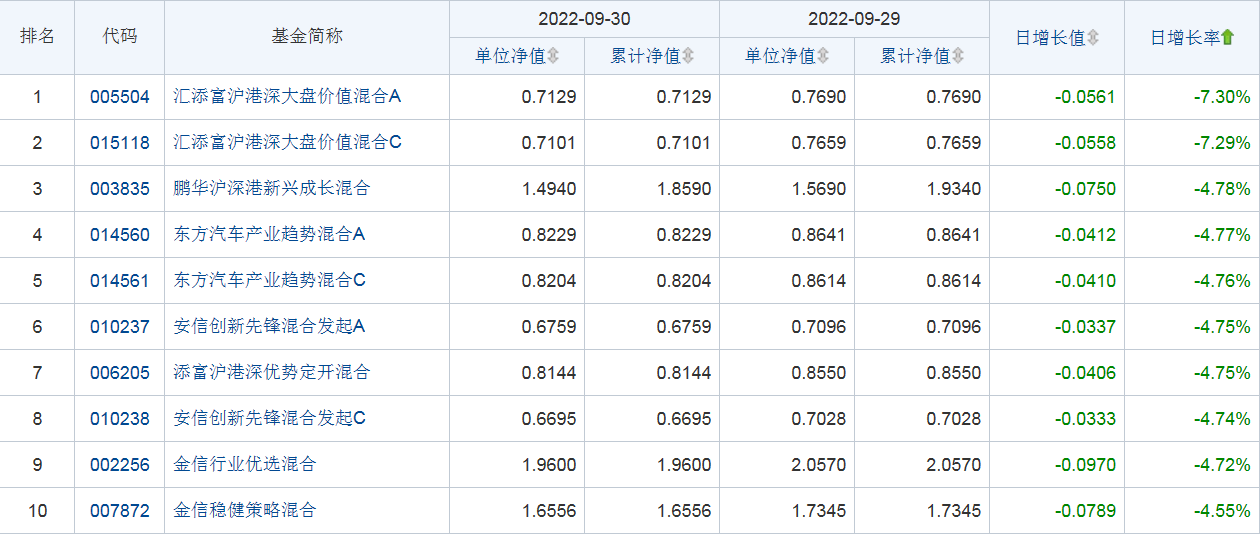The height and width of the screenshot is (534, 1260).
Task: Open fund code 014560
Action: (x=120, y=235)
